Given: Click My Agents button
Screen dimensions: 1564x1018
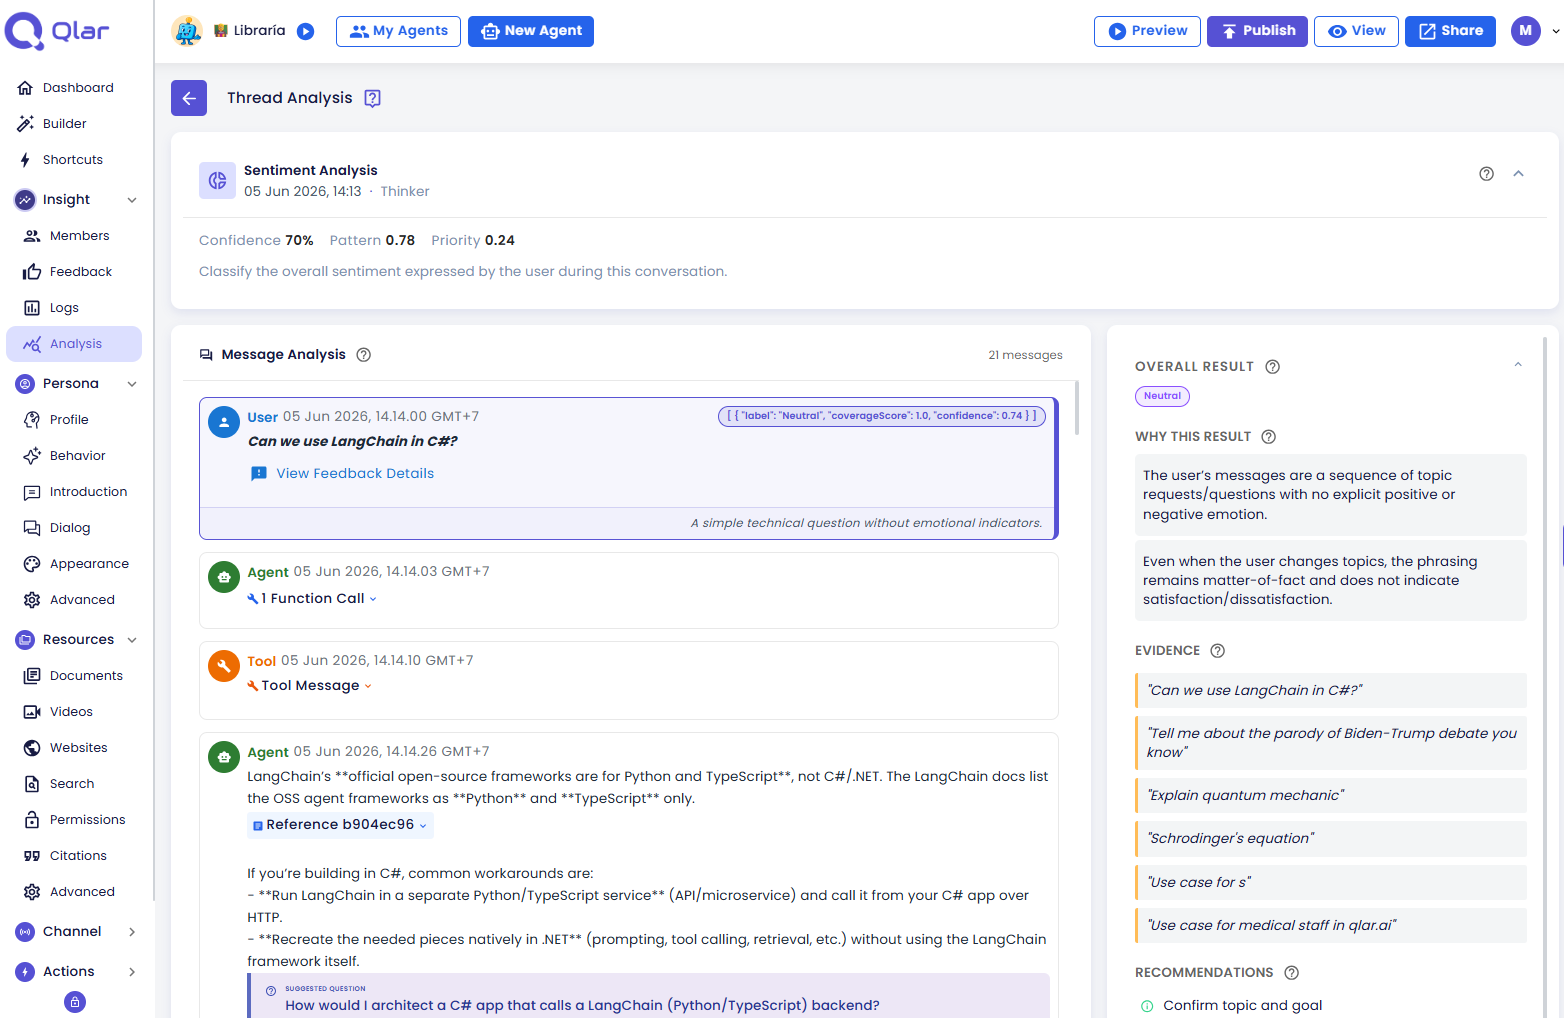Looking at the screenshot, I should point(398,31).
